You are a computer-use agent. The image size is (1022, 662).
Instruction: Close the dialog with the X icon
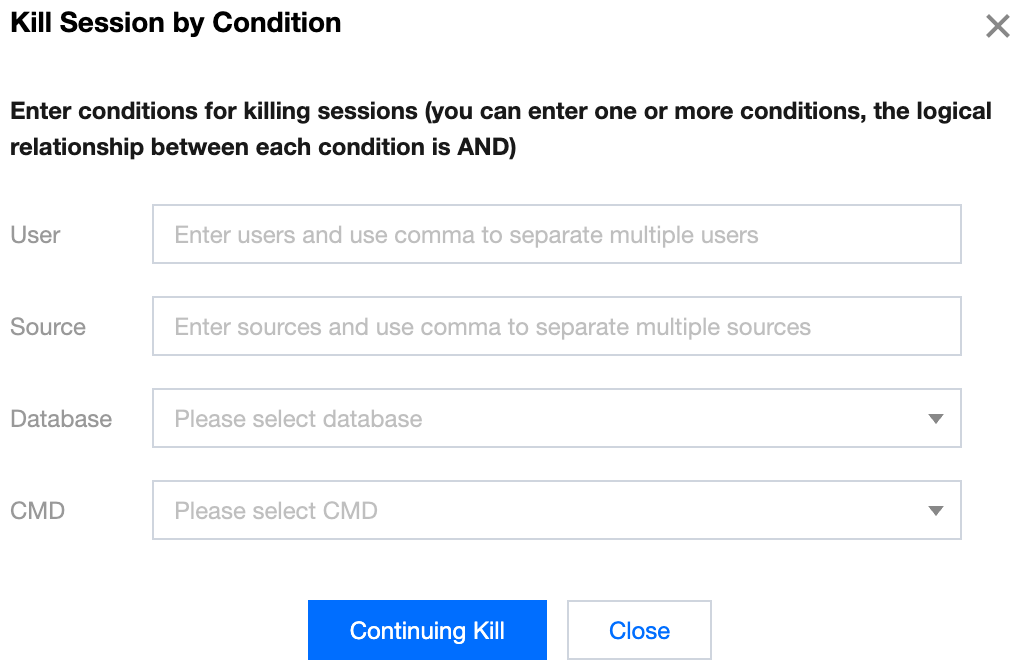click(997, 26)
